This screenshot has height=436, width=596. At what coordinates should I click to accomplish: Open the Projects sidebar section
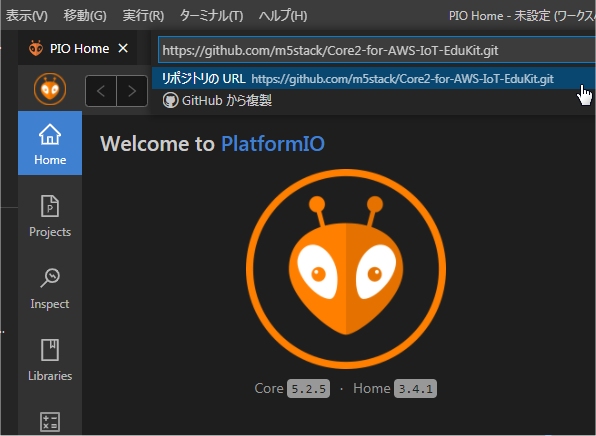click(50, 216)
